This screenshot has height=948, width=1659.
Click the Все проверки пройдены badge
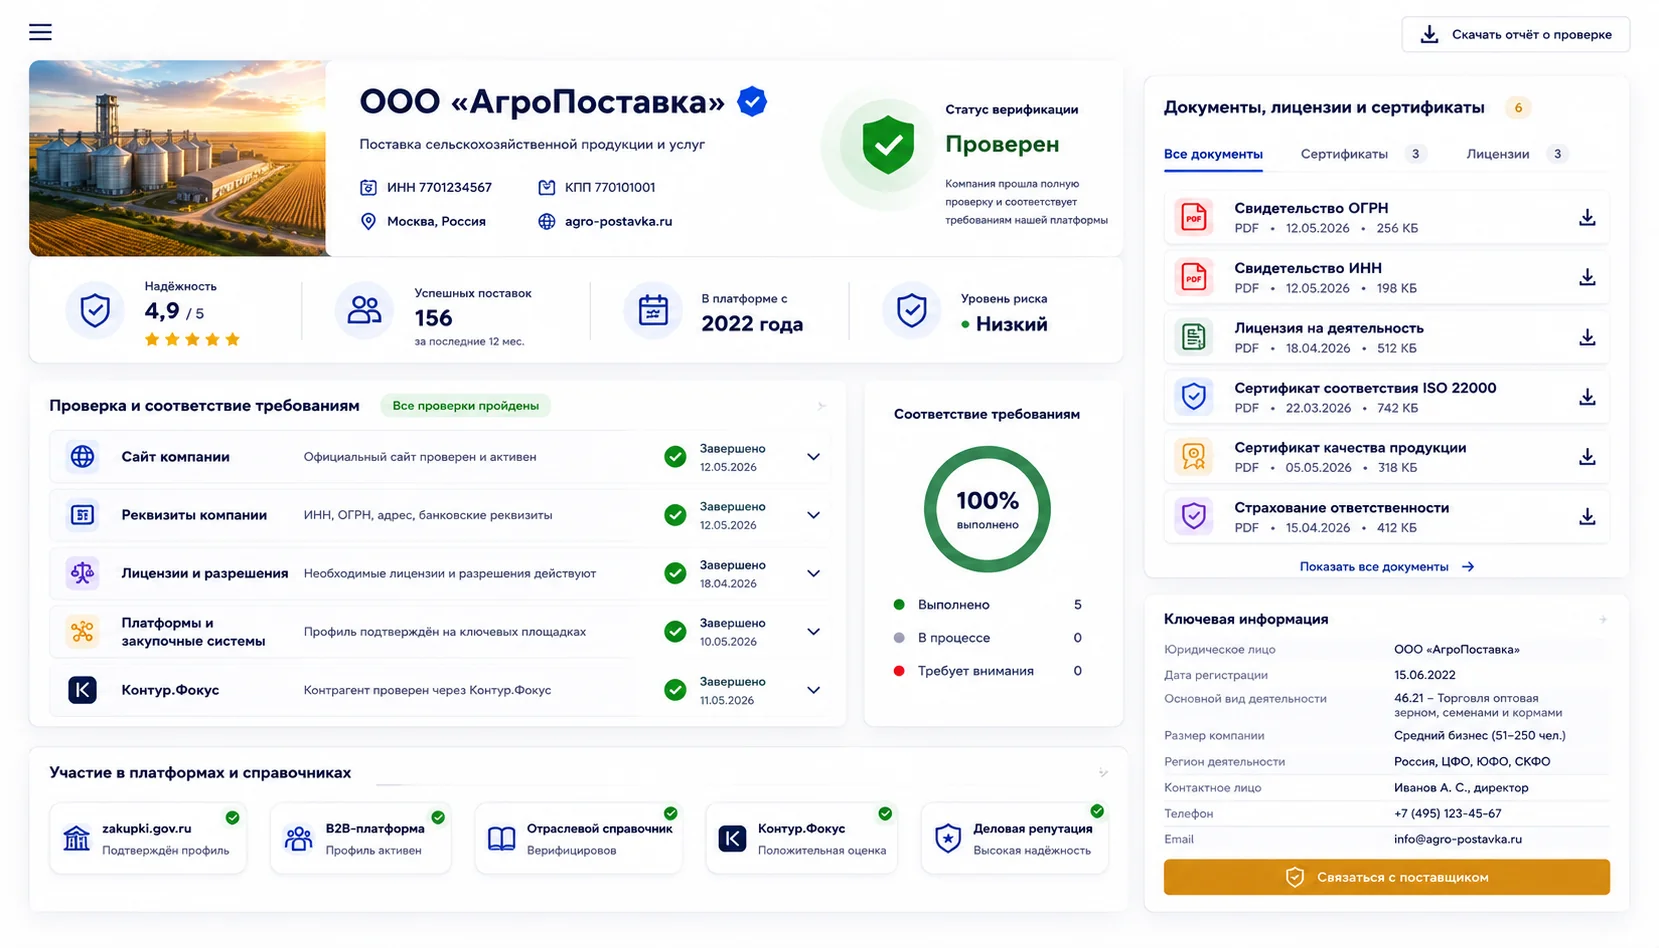[x=465, y=405]
